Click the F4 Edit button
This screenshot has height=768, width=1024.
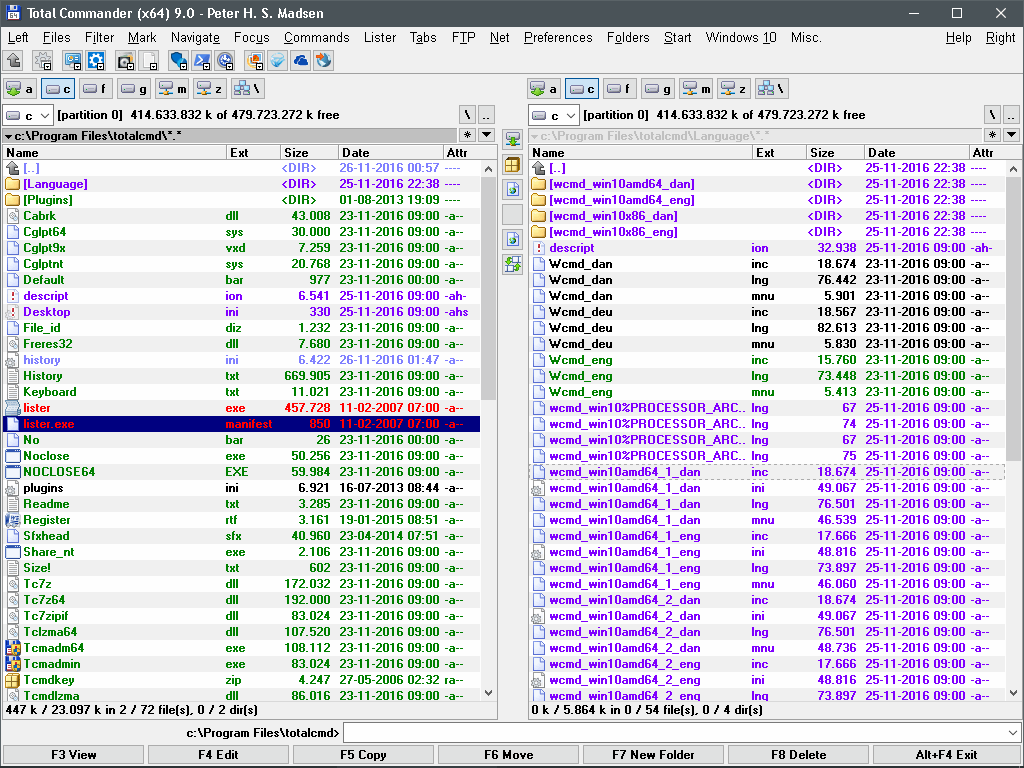[218, 755]
